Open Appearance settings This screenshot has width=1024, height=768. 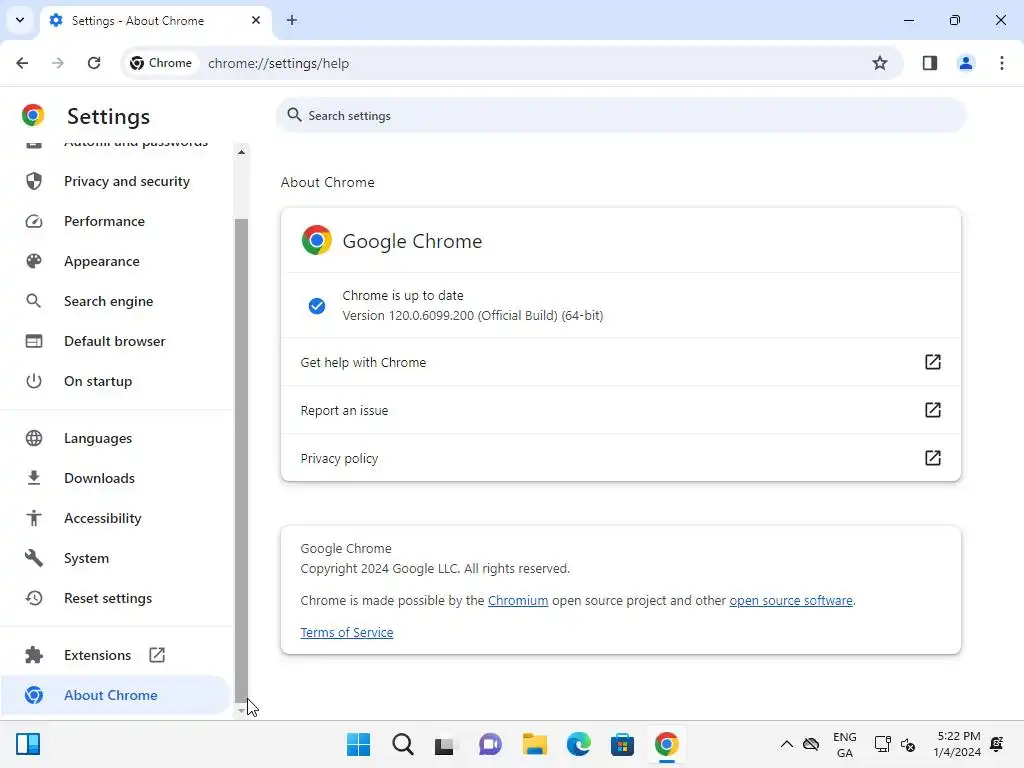pos(116,261)
